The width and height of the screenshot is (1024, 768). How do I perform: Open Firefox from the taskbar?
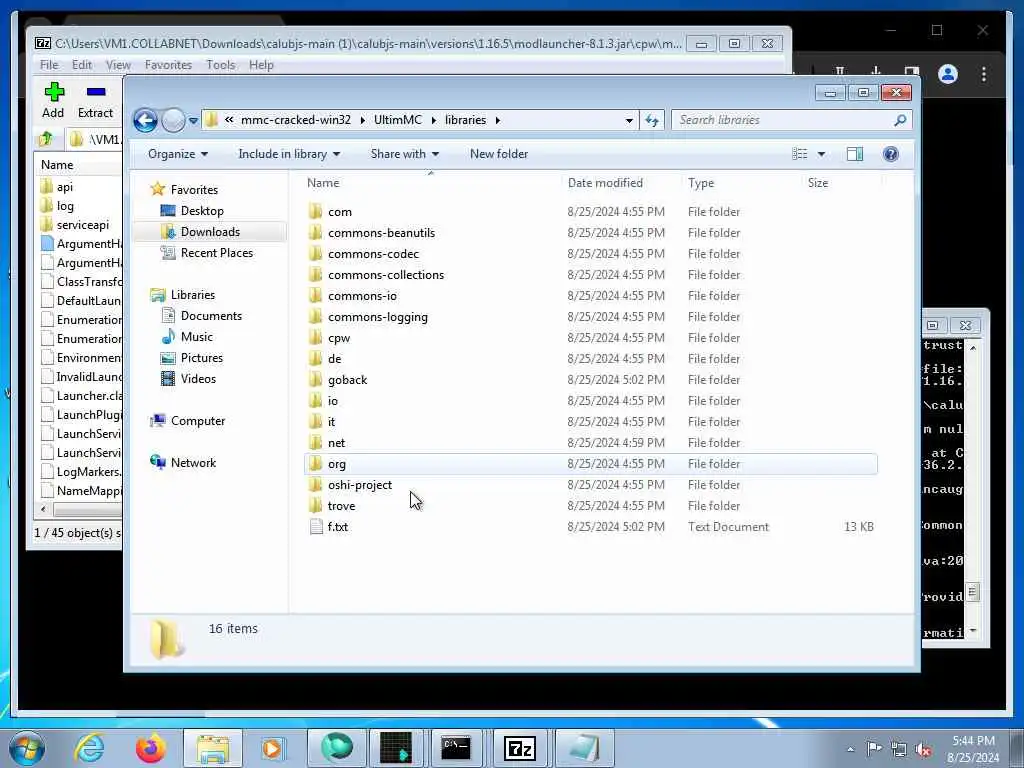click(150, 748)
